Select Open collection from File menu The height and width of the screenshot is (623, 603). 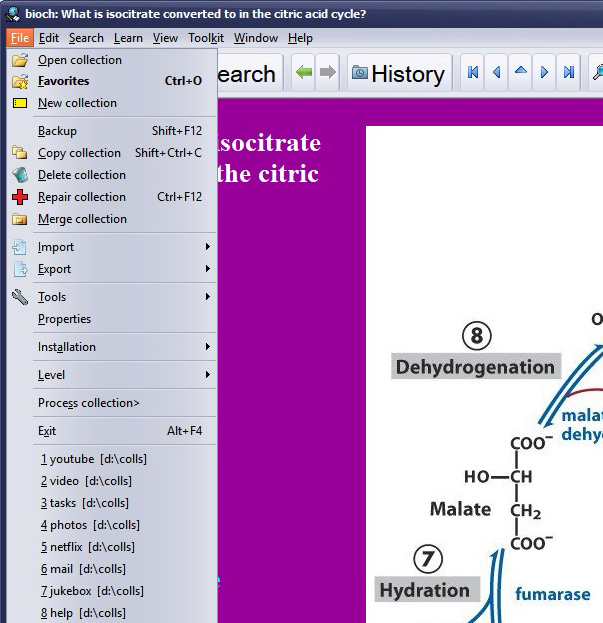80,60
